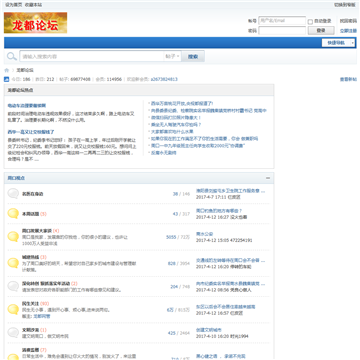Open the 本周话题 forum
Screen dimensions: 360x360
(x=30, y=214)
